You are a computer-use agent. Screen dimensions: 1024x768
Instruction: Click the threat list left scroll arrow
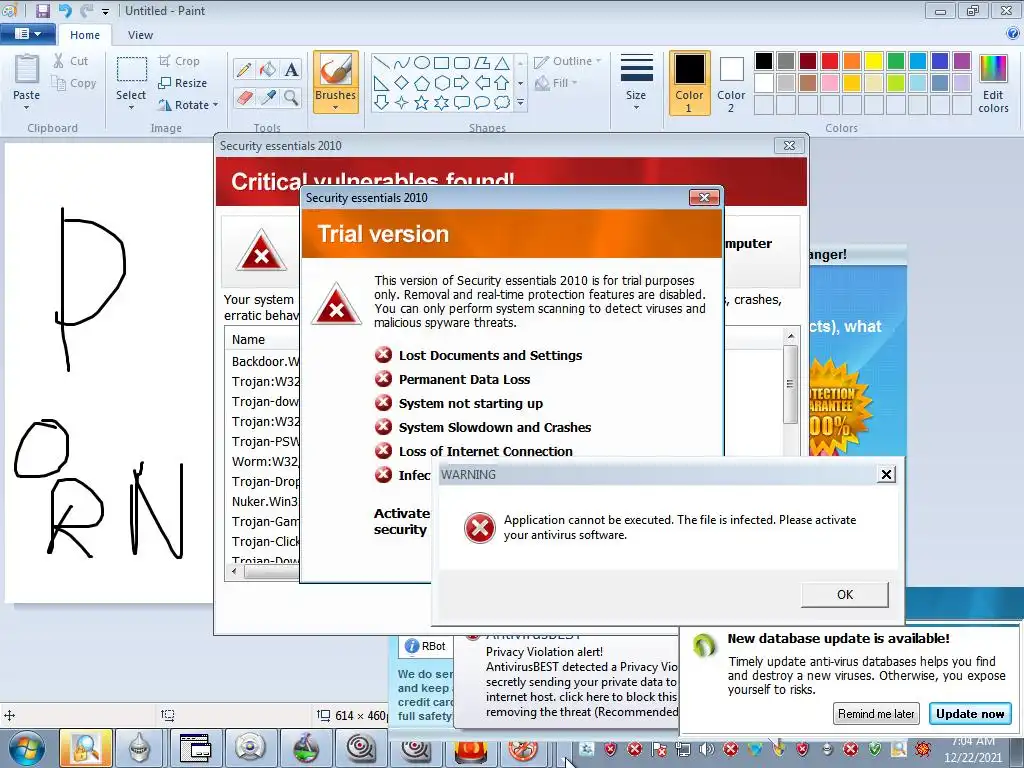pyautogui.click(x=234, y=571)
